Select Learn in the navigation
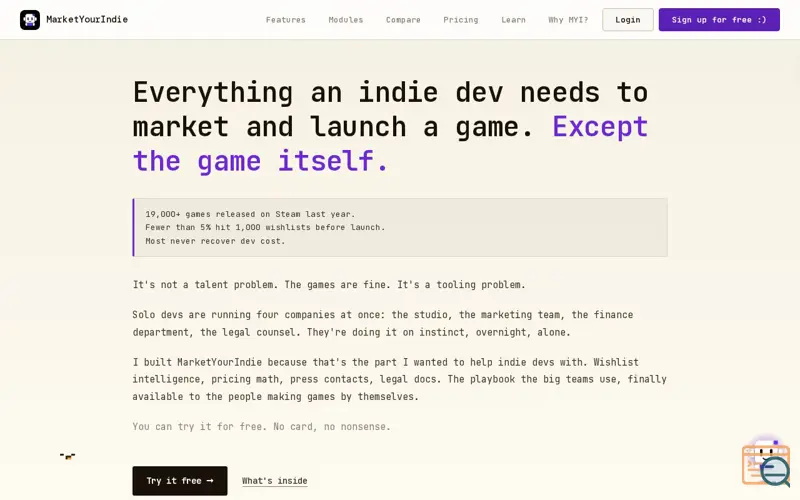This screenshot has width=800, height=500. point(513,20)
